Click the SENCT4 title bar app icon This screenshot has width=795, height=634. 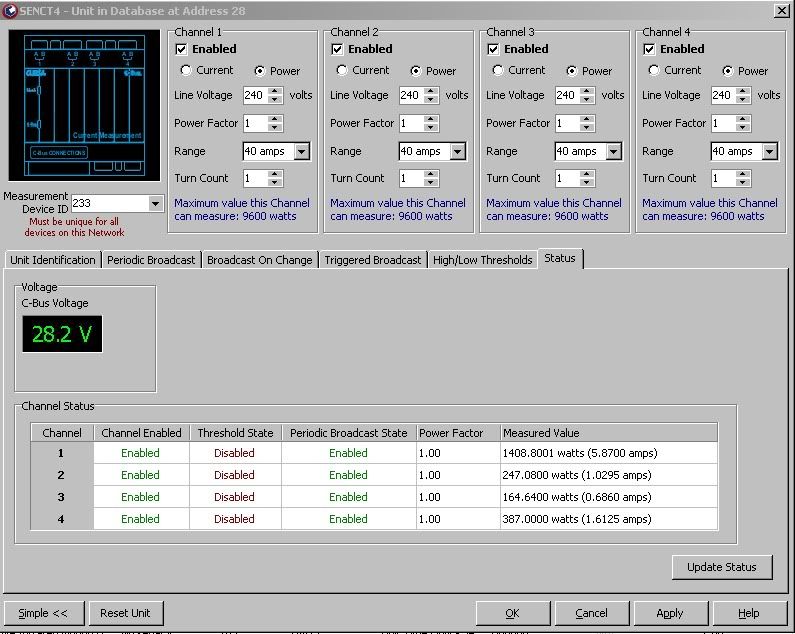pos(9,10)
